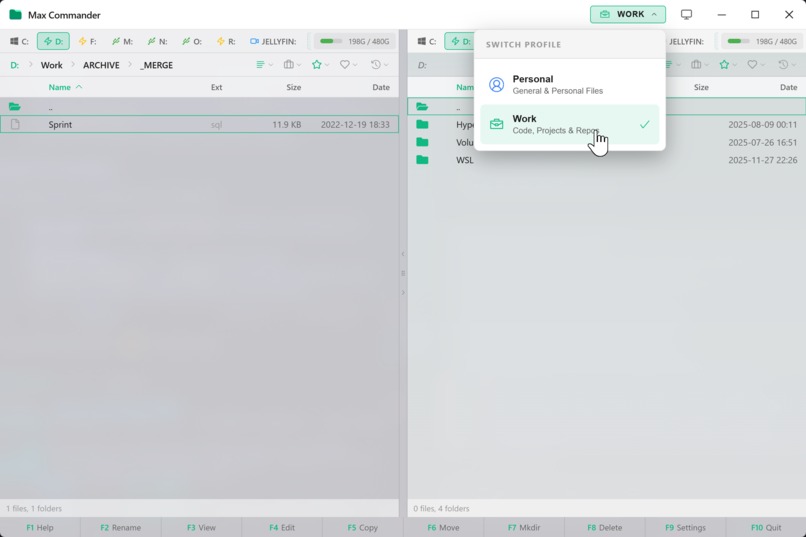Click date 2025-11-27 22:26
Viewport: 806px width, 537px height.
(763, 160)
